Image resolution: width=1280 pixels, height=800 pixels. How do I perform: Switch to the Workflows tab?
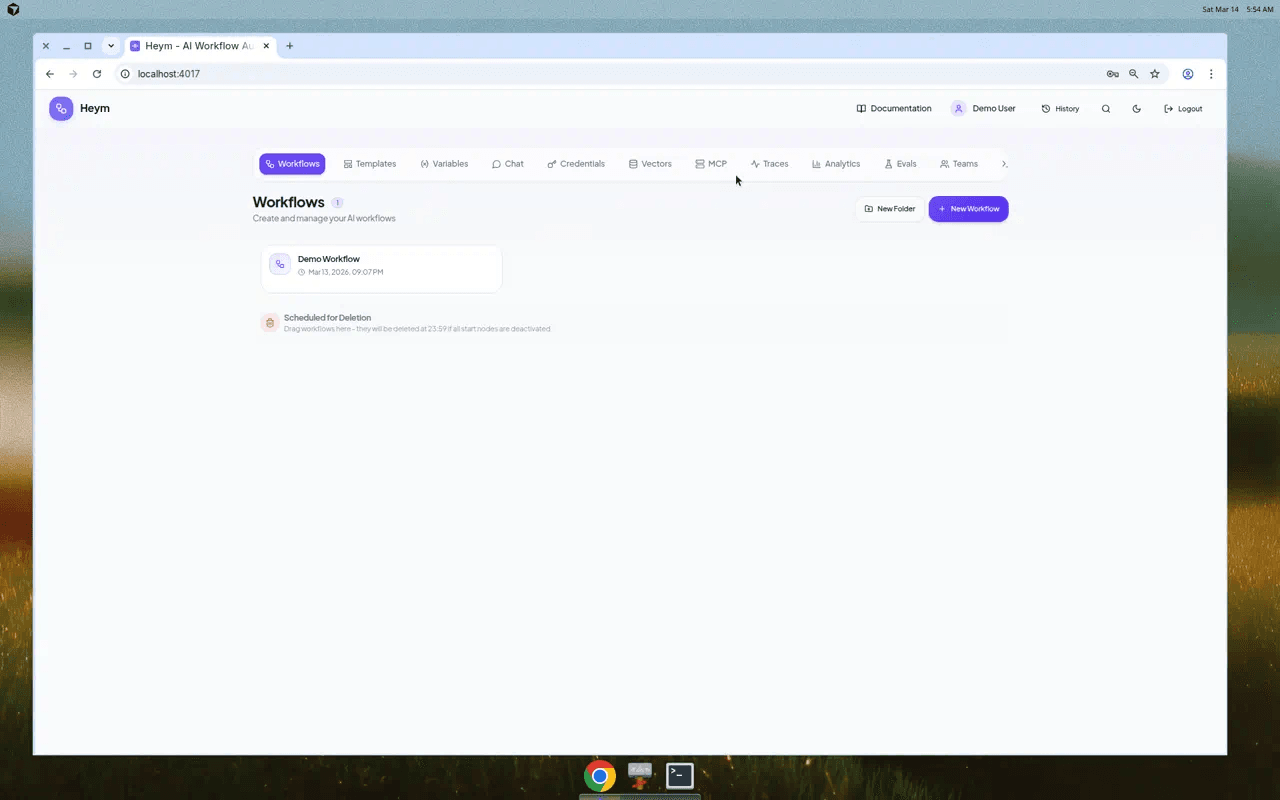tap(292, 163)
